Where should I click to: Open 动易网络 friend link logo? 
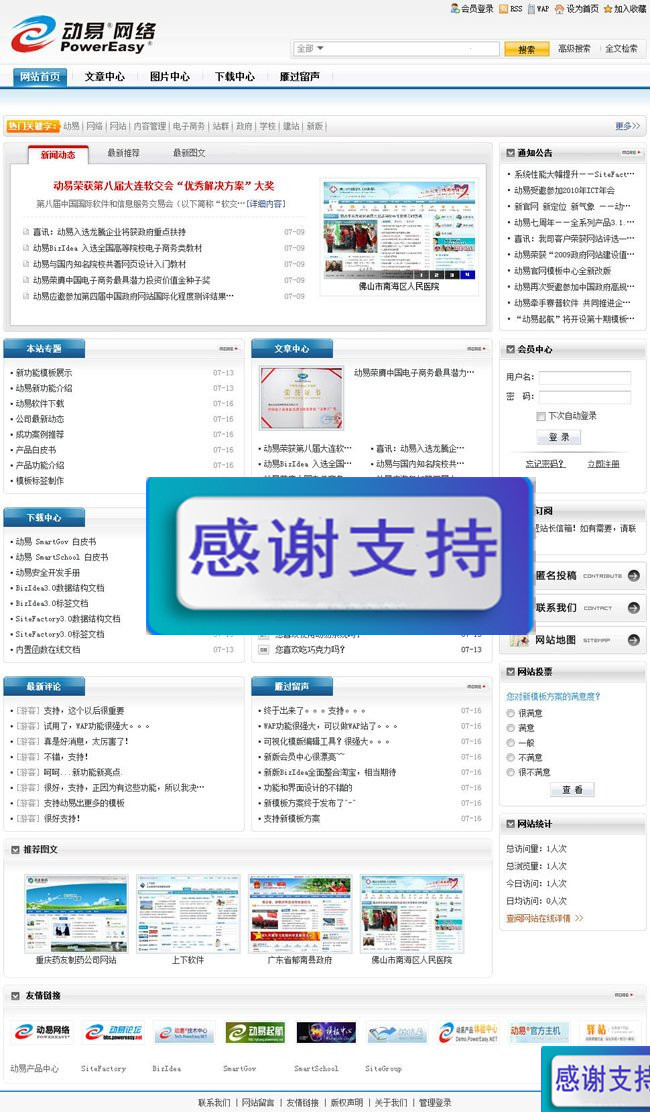pos(43,1032)
